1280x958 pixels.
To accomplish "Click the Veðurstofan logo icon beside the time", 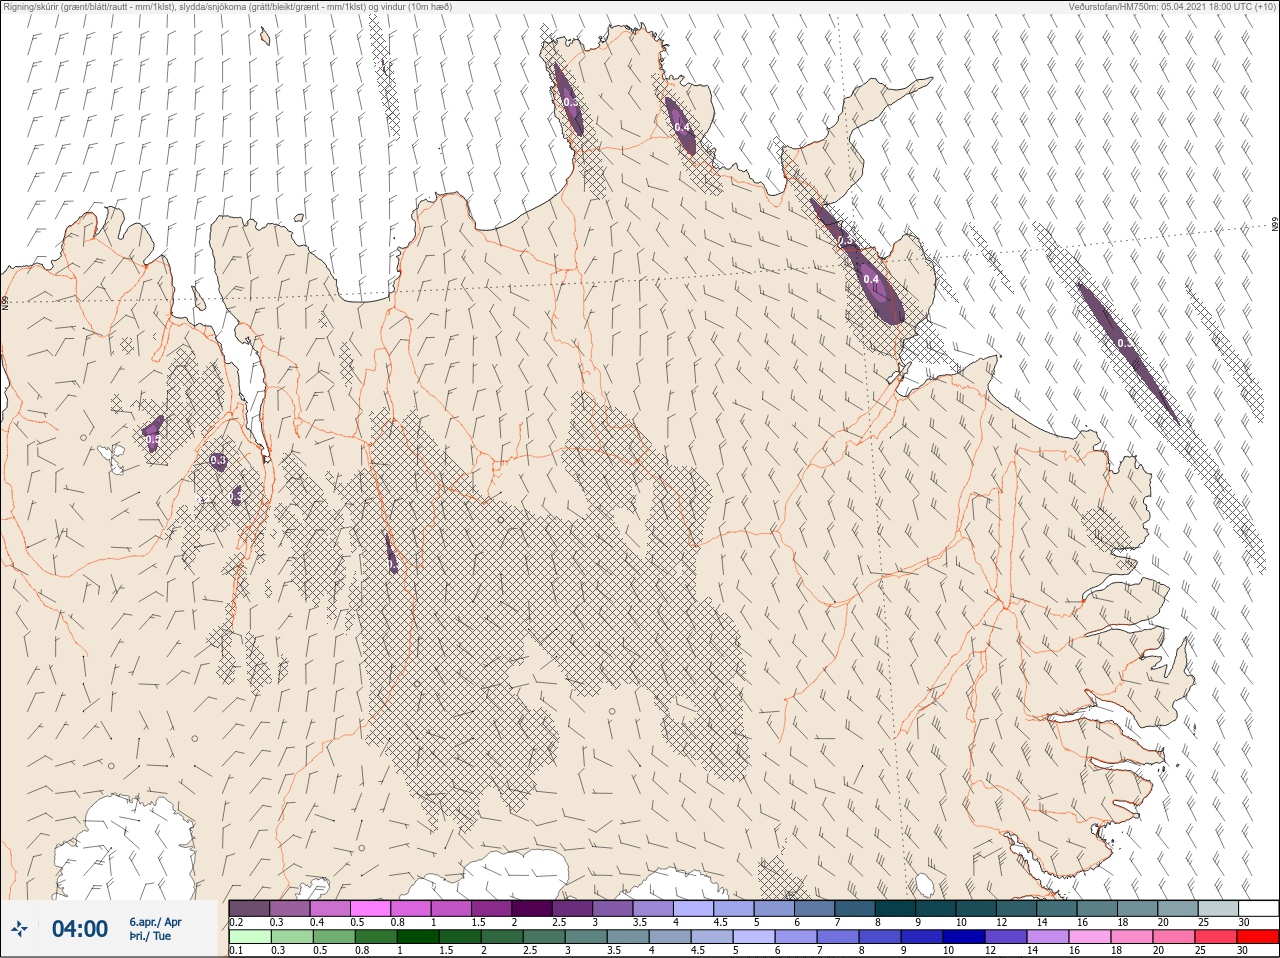I will [20, 929].
